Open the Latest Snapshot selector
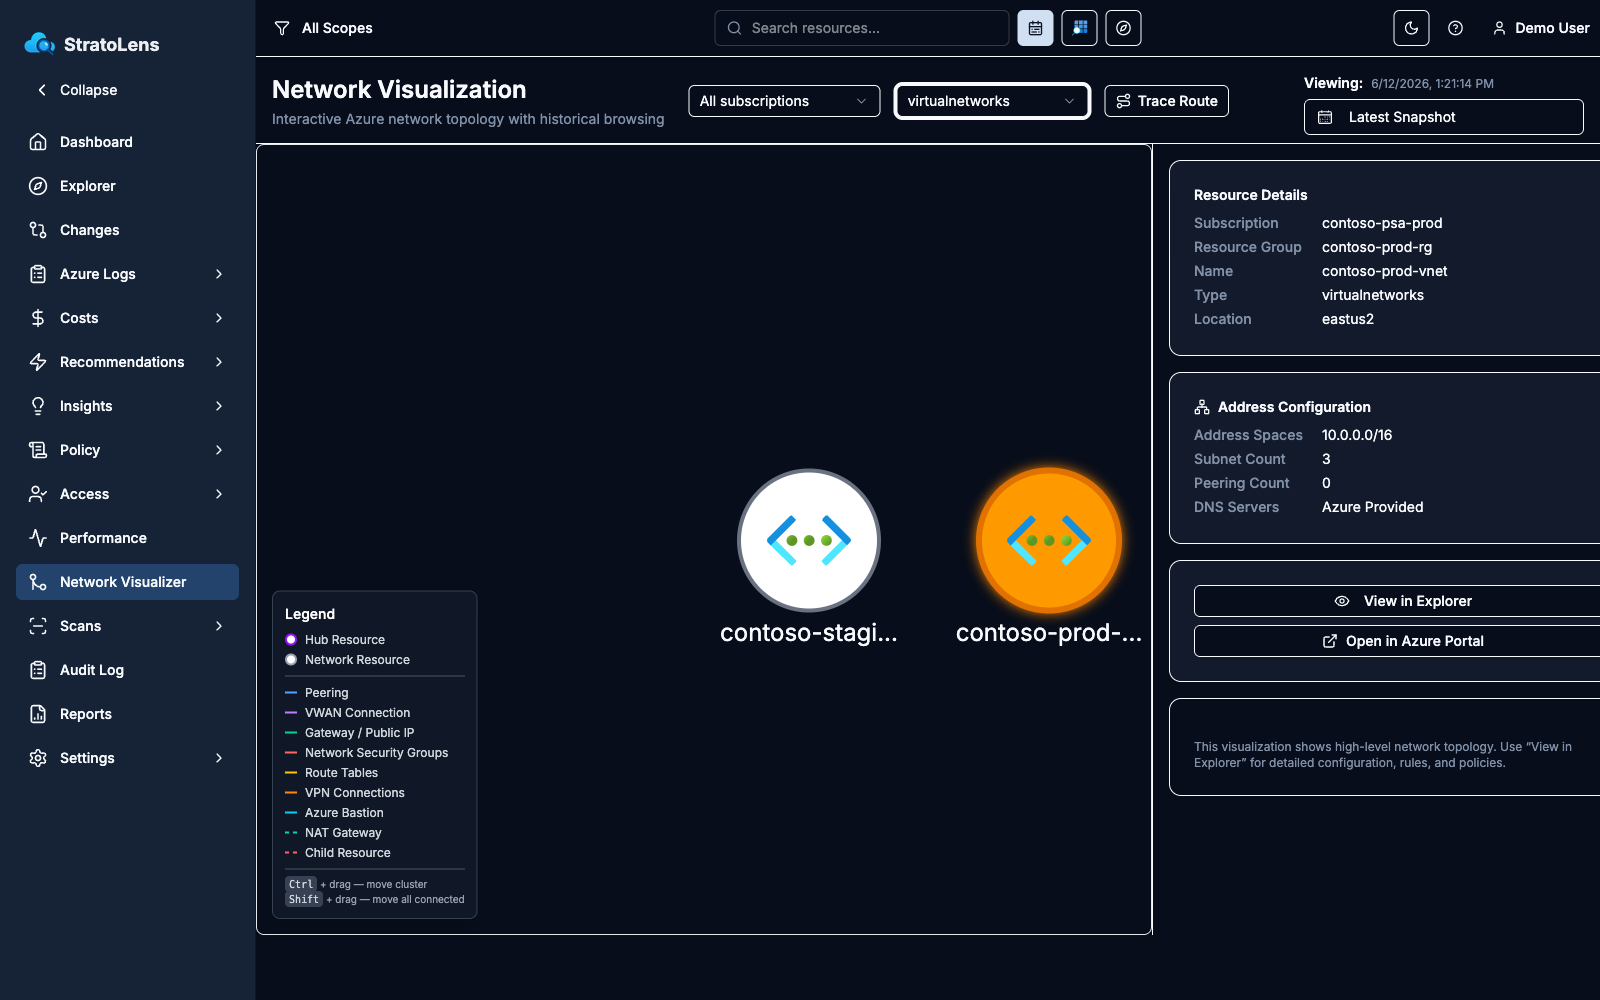1600x1000 pixels. tap(1443, 117)
